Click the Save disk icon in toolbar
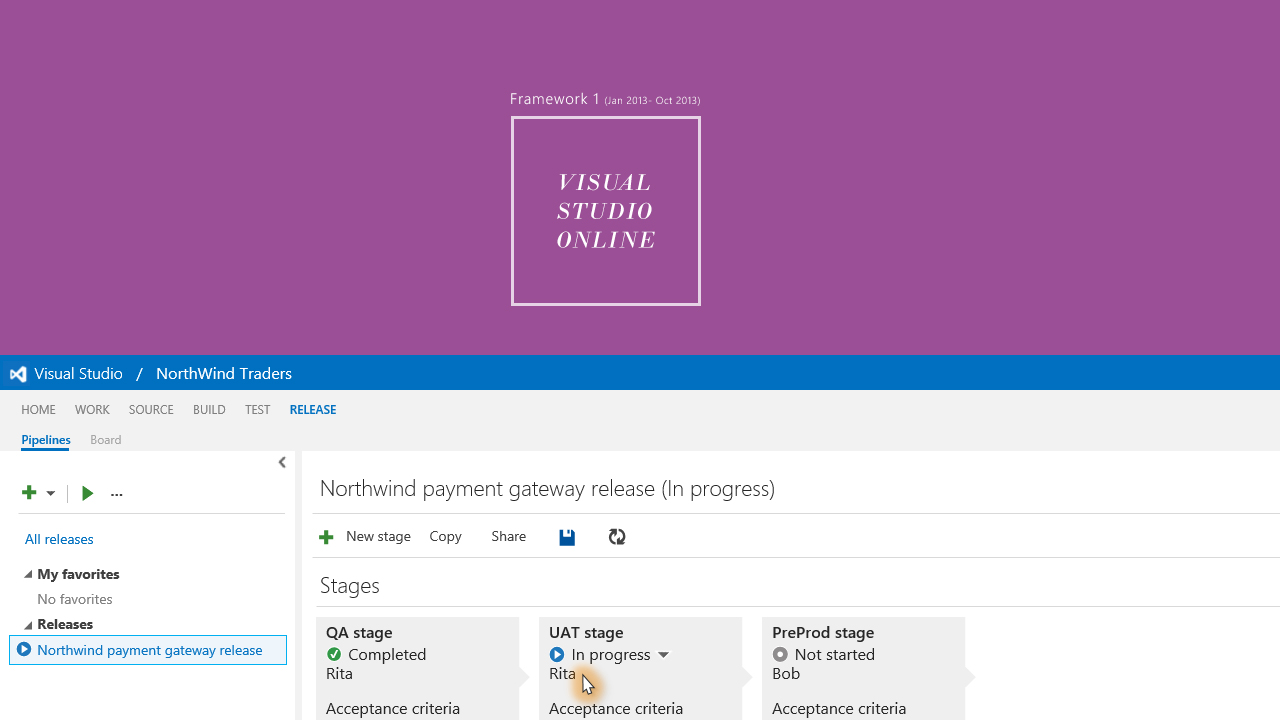 click(567, 537)
